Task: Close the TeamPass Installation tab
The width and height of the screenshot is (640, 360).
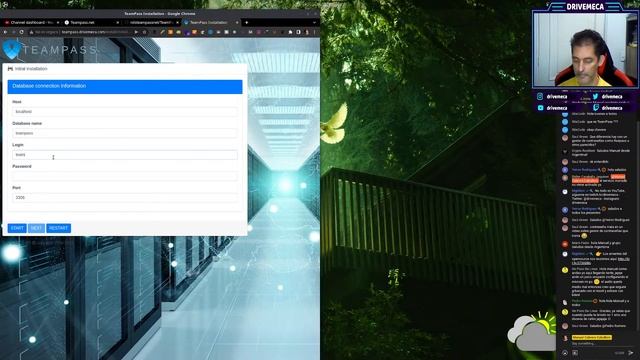Action: tap(237, 22)
